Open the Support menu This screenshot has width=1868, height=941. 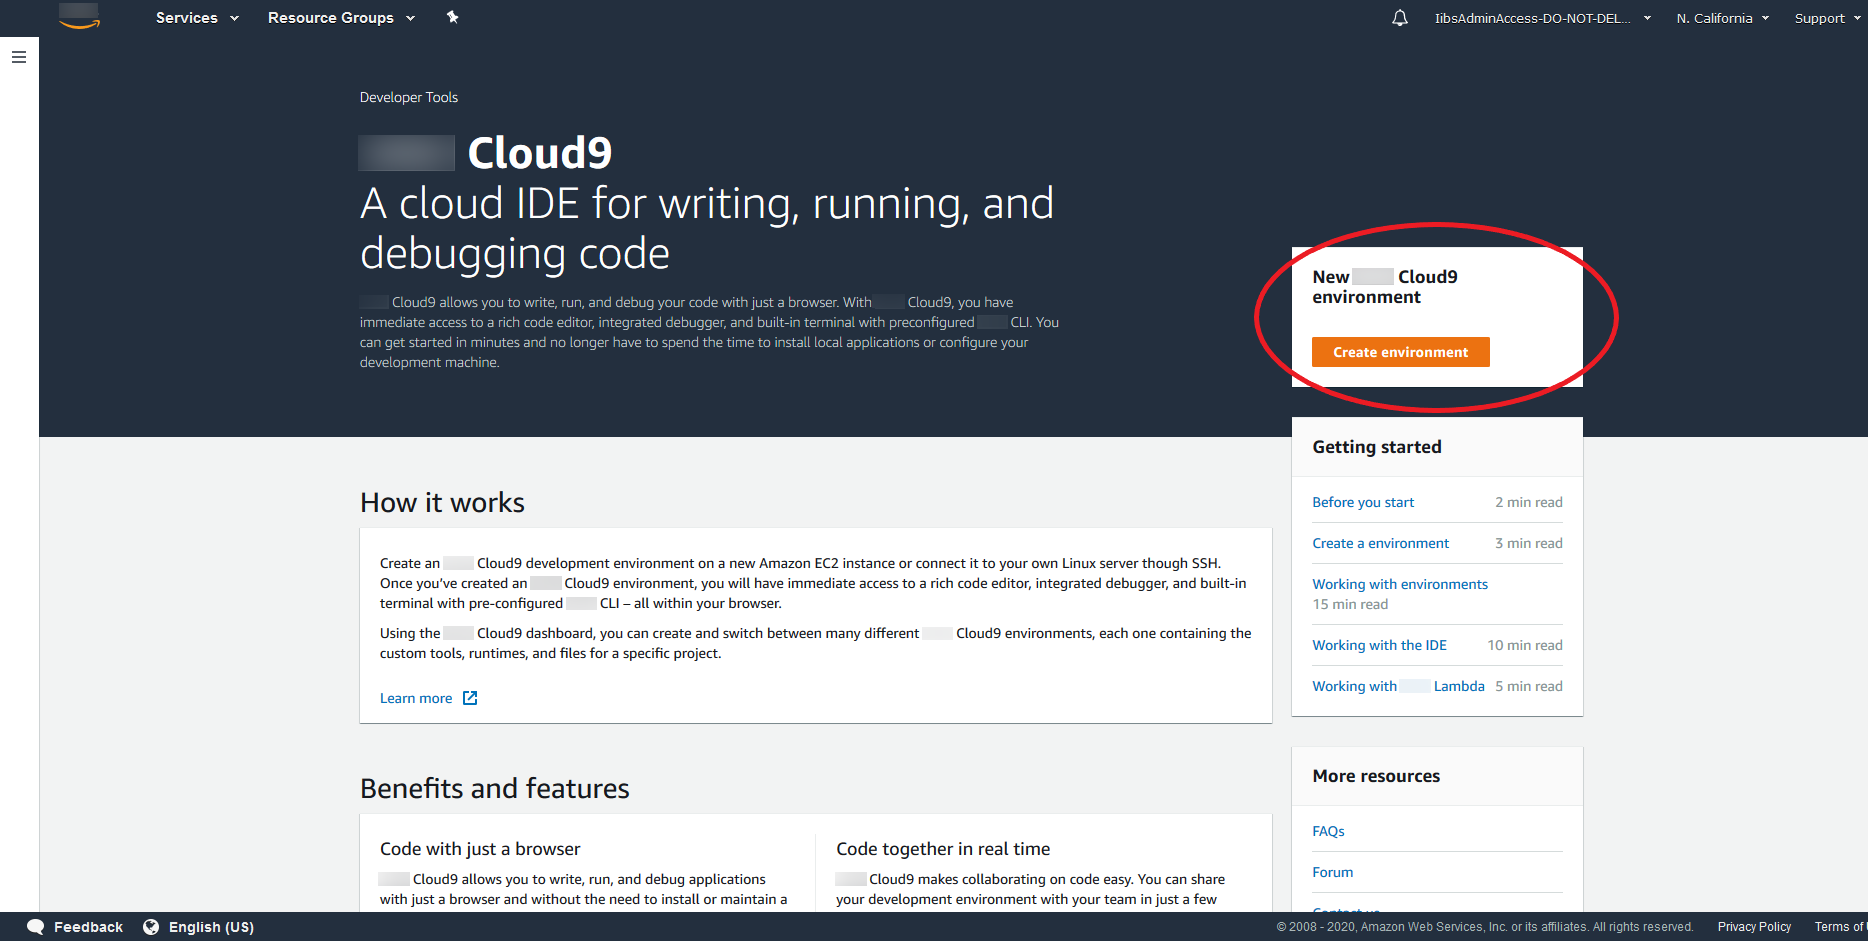click(x=1827, y=18)
